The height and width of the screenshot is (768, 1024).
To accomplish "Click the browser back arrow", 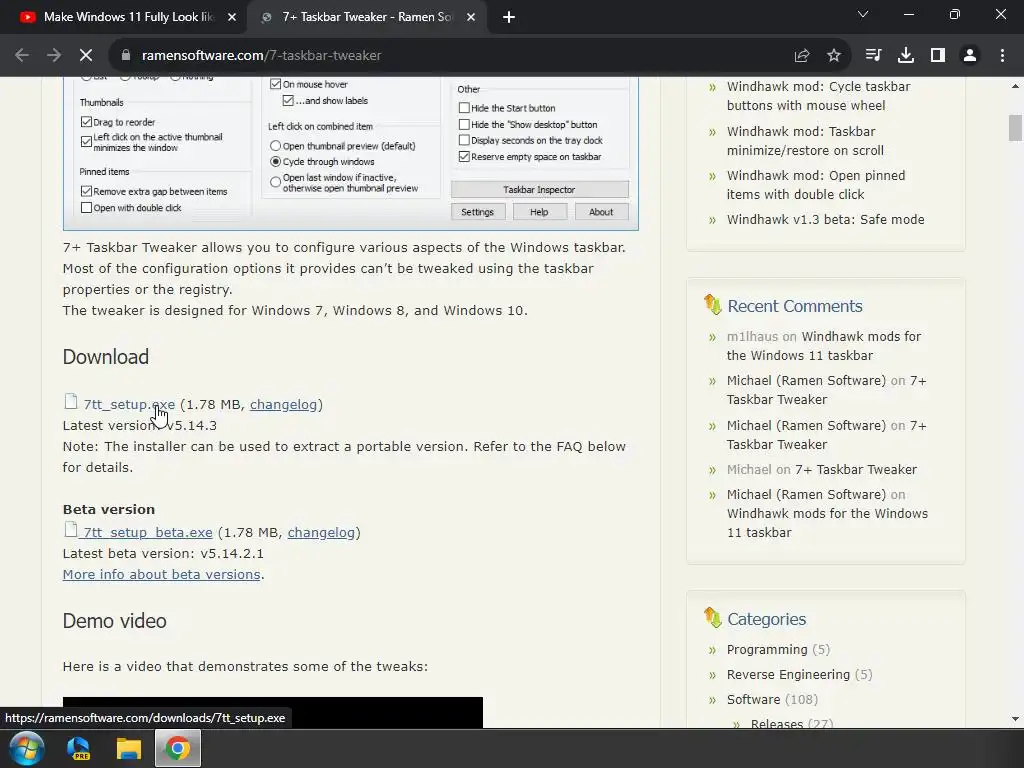I will [22, 56].
